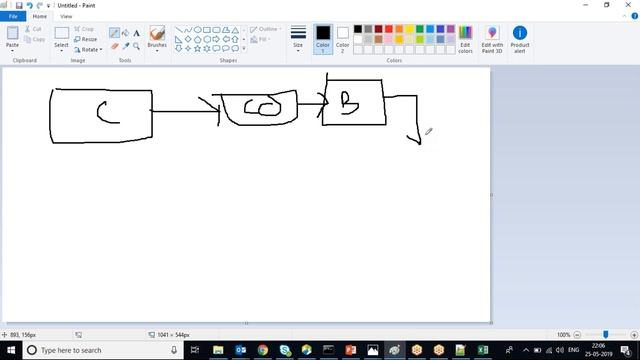Click the Undo icon in title bar
The width and height of the screenshot is (640, 360).
tap(29, 5)
